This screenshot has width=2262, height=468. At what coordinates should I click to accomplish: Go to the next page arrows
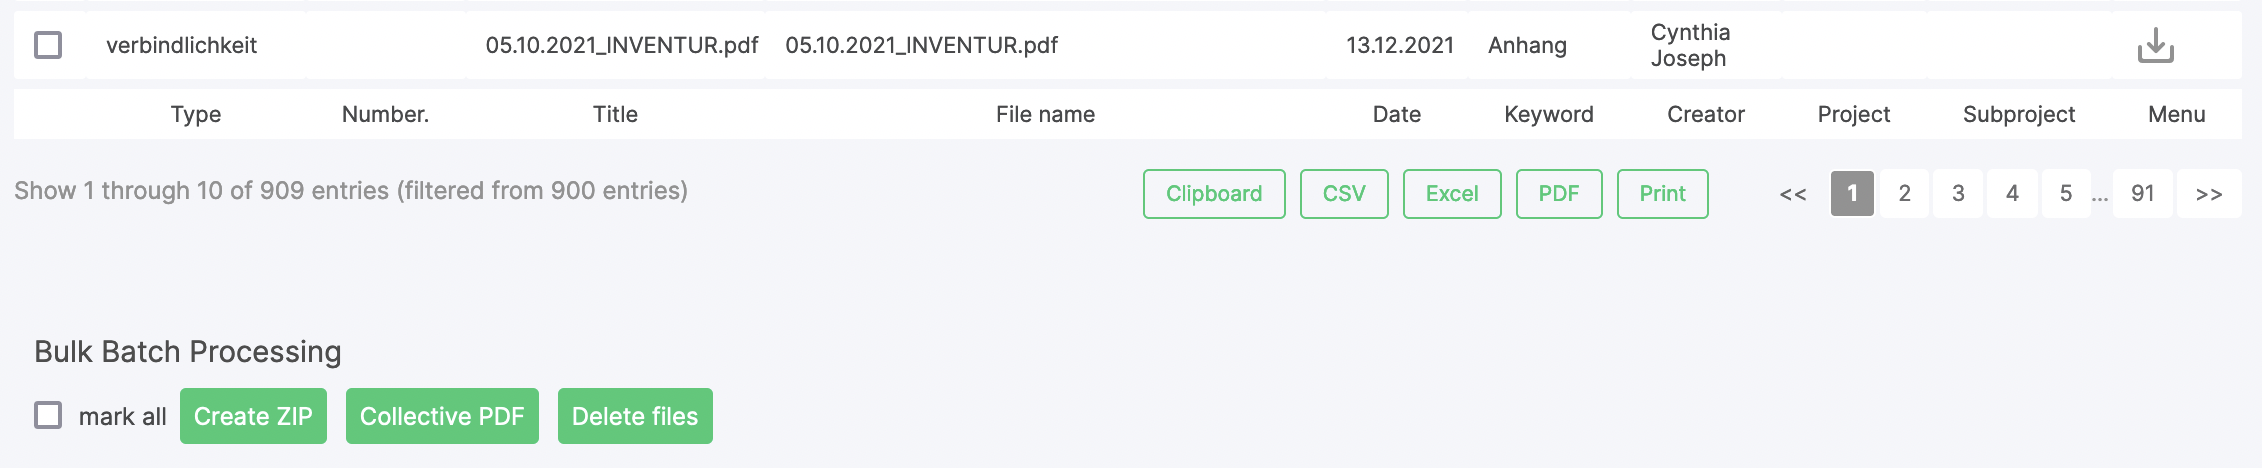click(2209, 194)
